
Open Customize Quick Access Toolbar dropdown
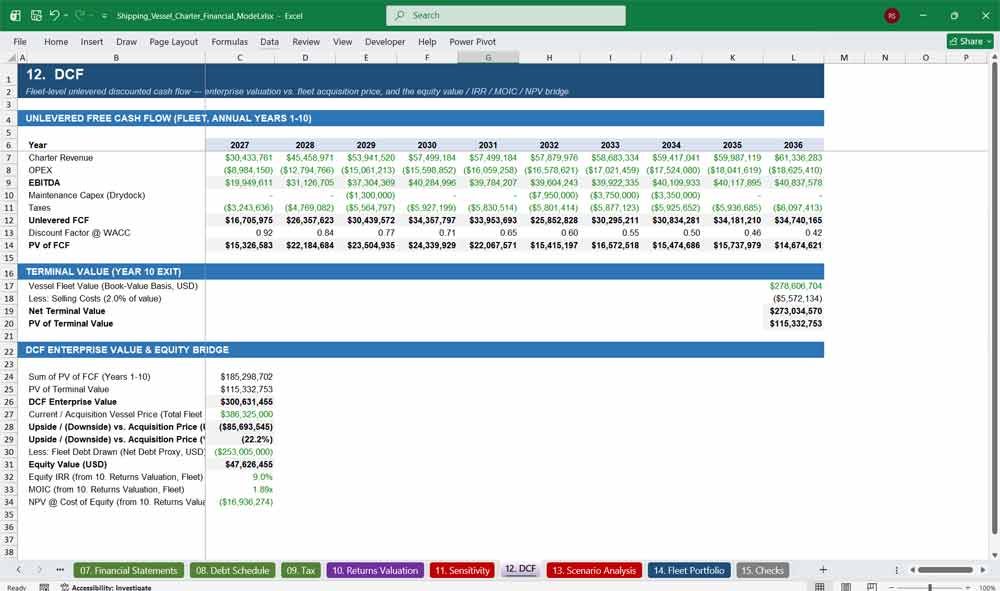104,16
